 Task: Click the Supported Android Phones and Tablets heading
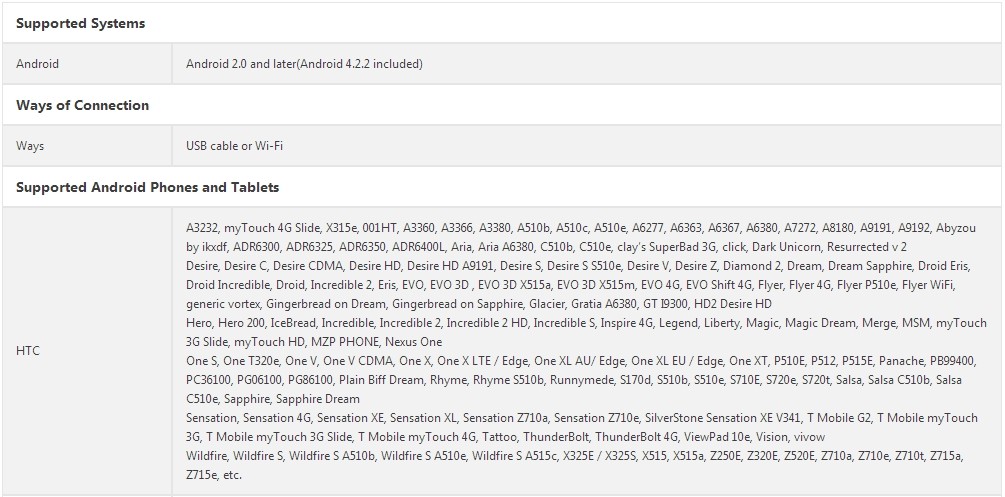147,187
